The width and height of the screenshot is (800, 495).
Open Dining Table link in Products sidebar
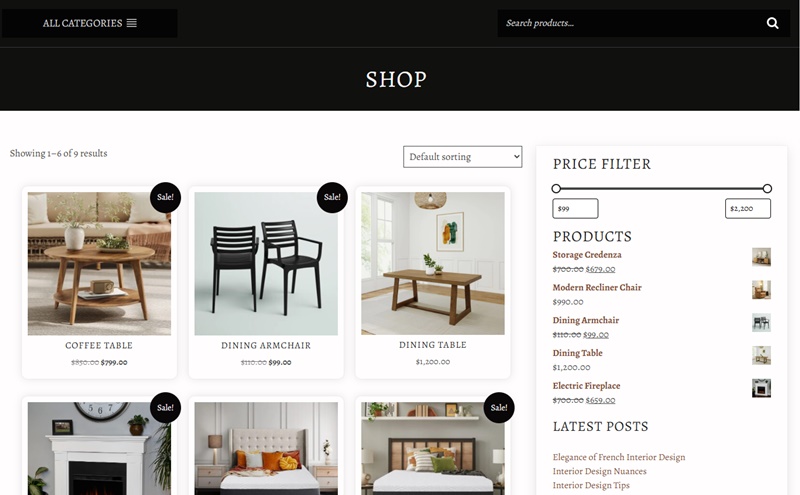click(578, 353)
